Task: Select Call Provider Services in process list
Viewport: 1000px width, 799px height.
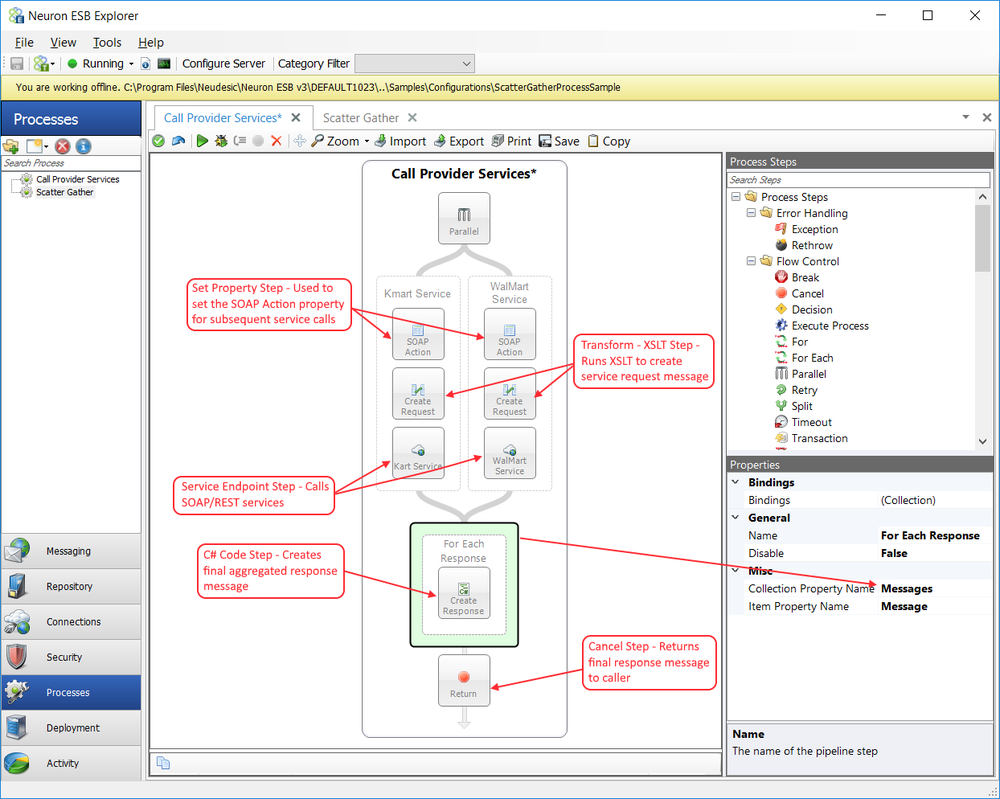Action: coord(78,179)
